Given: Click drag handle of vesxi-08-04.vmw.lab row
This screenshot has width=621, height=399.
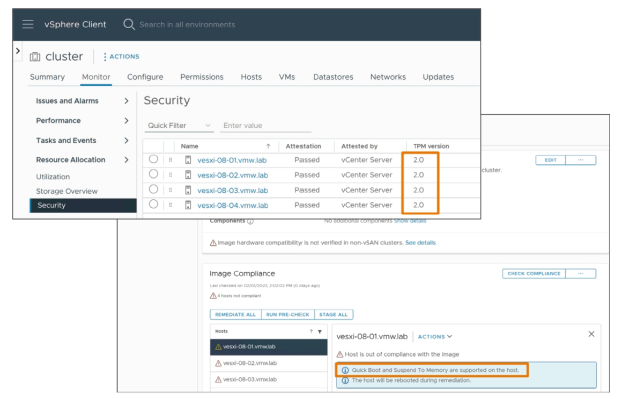Looking at the screenshot, I should click(170, 205).
